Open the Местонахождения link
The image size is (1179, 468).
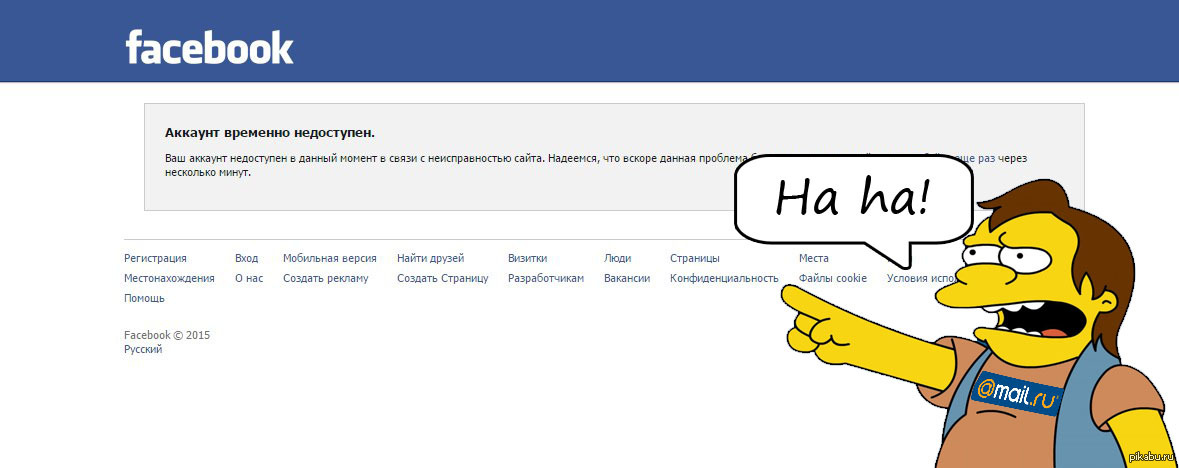(169, 278)
